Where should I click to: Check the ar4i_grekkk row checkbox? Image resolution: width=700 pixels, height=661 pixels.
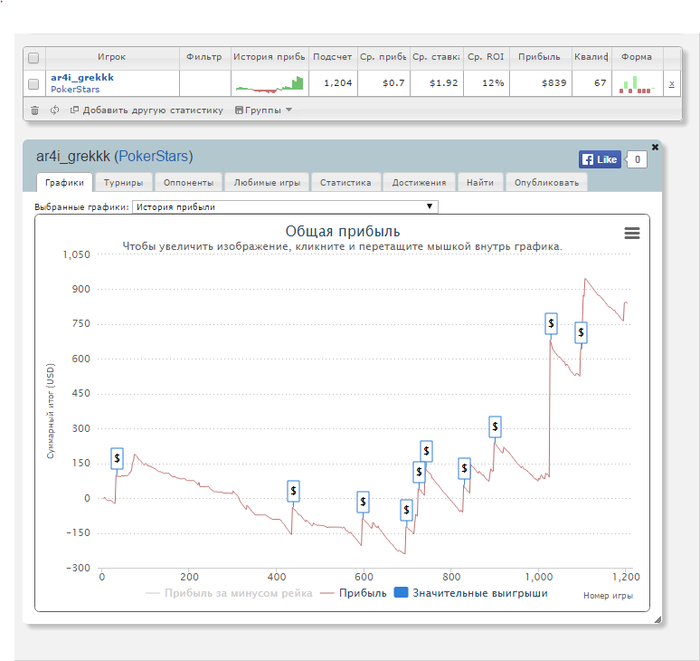pos(33,84)
